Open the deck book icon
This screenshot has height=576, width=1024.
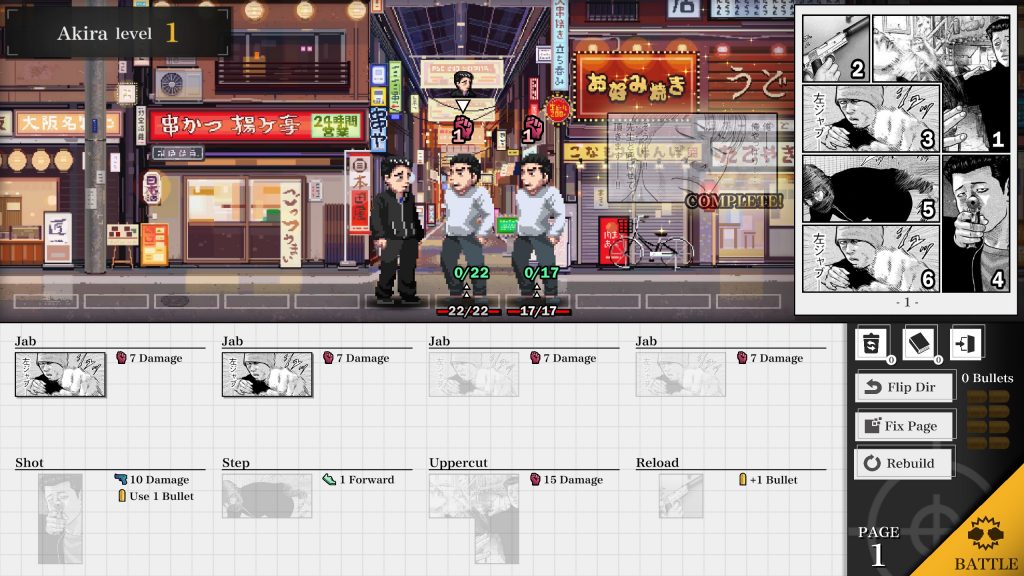point(918,344)
